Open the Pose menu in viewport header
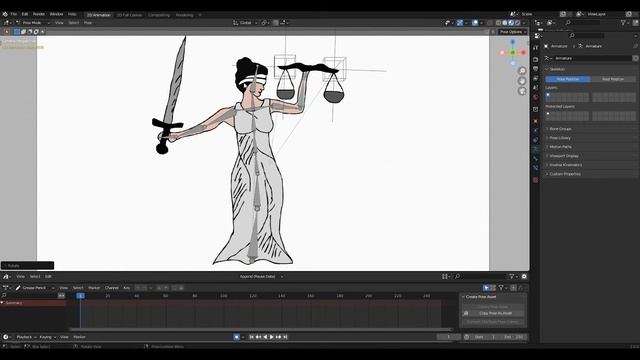Screen dimensions: 640x360 [x=88, y=23]
